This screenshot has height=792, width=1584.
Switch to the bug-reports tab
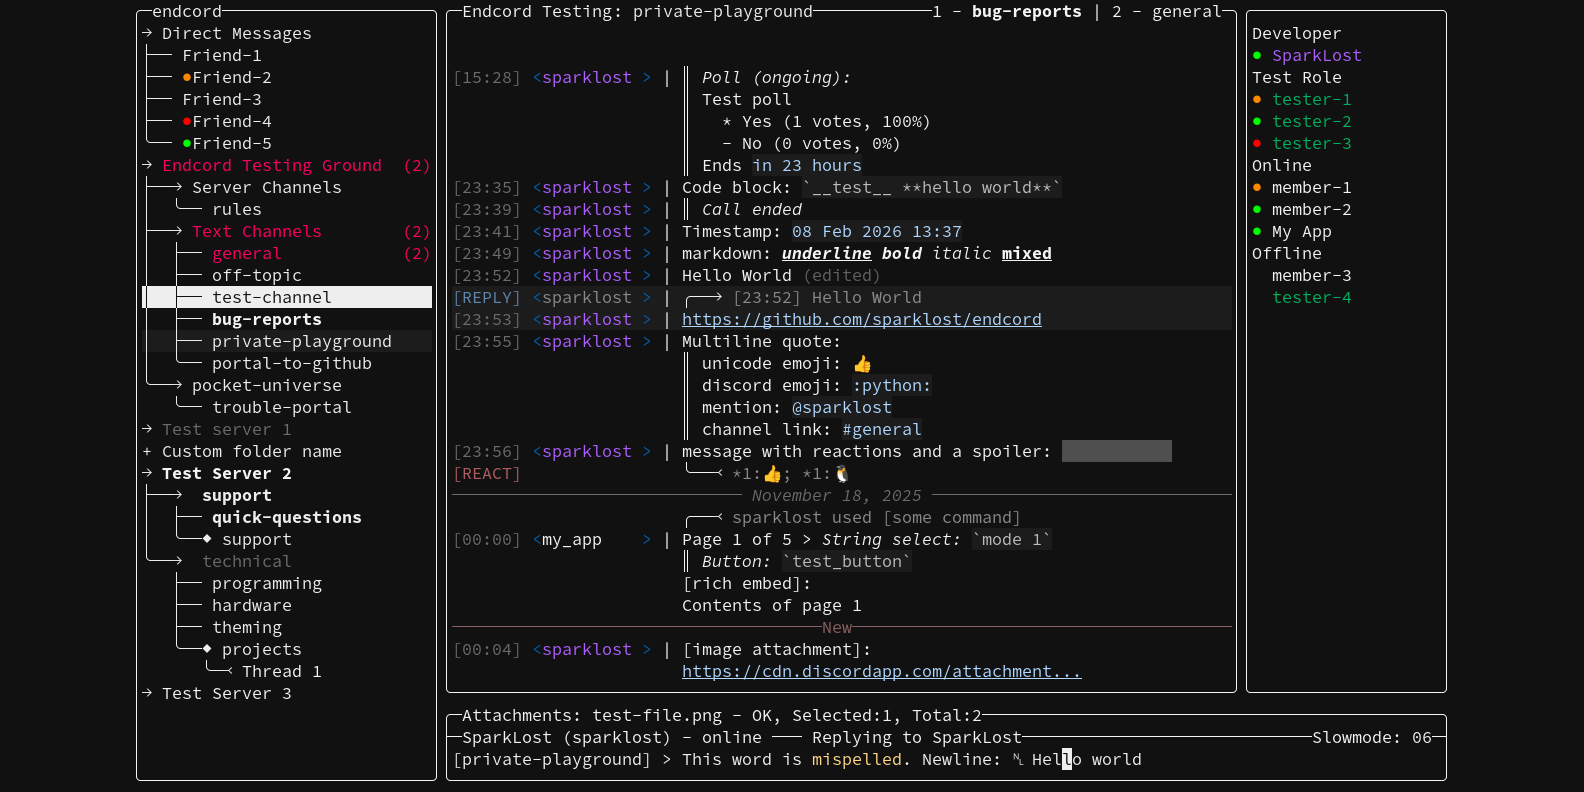coord(1026,12)
